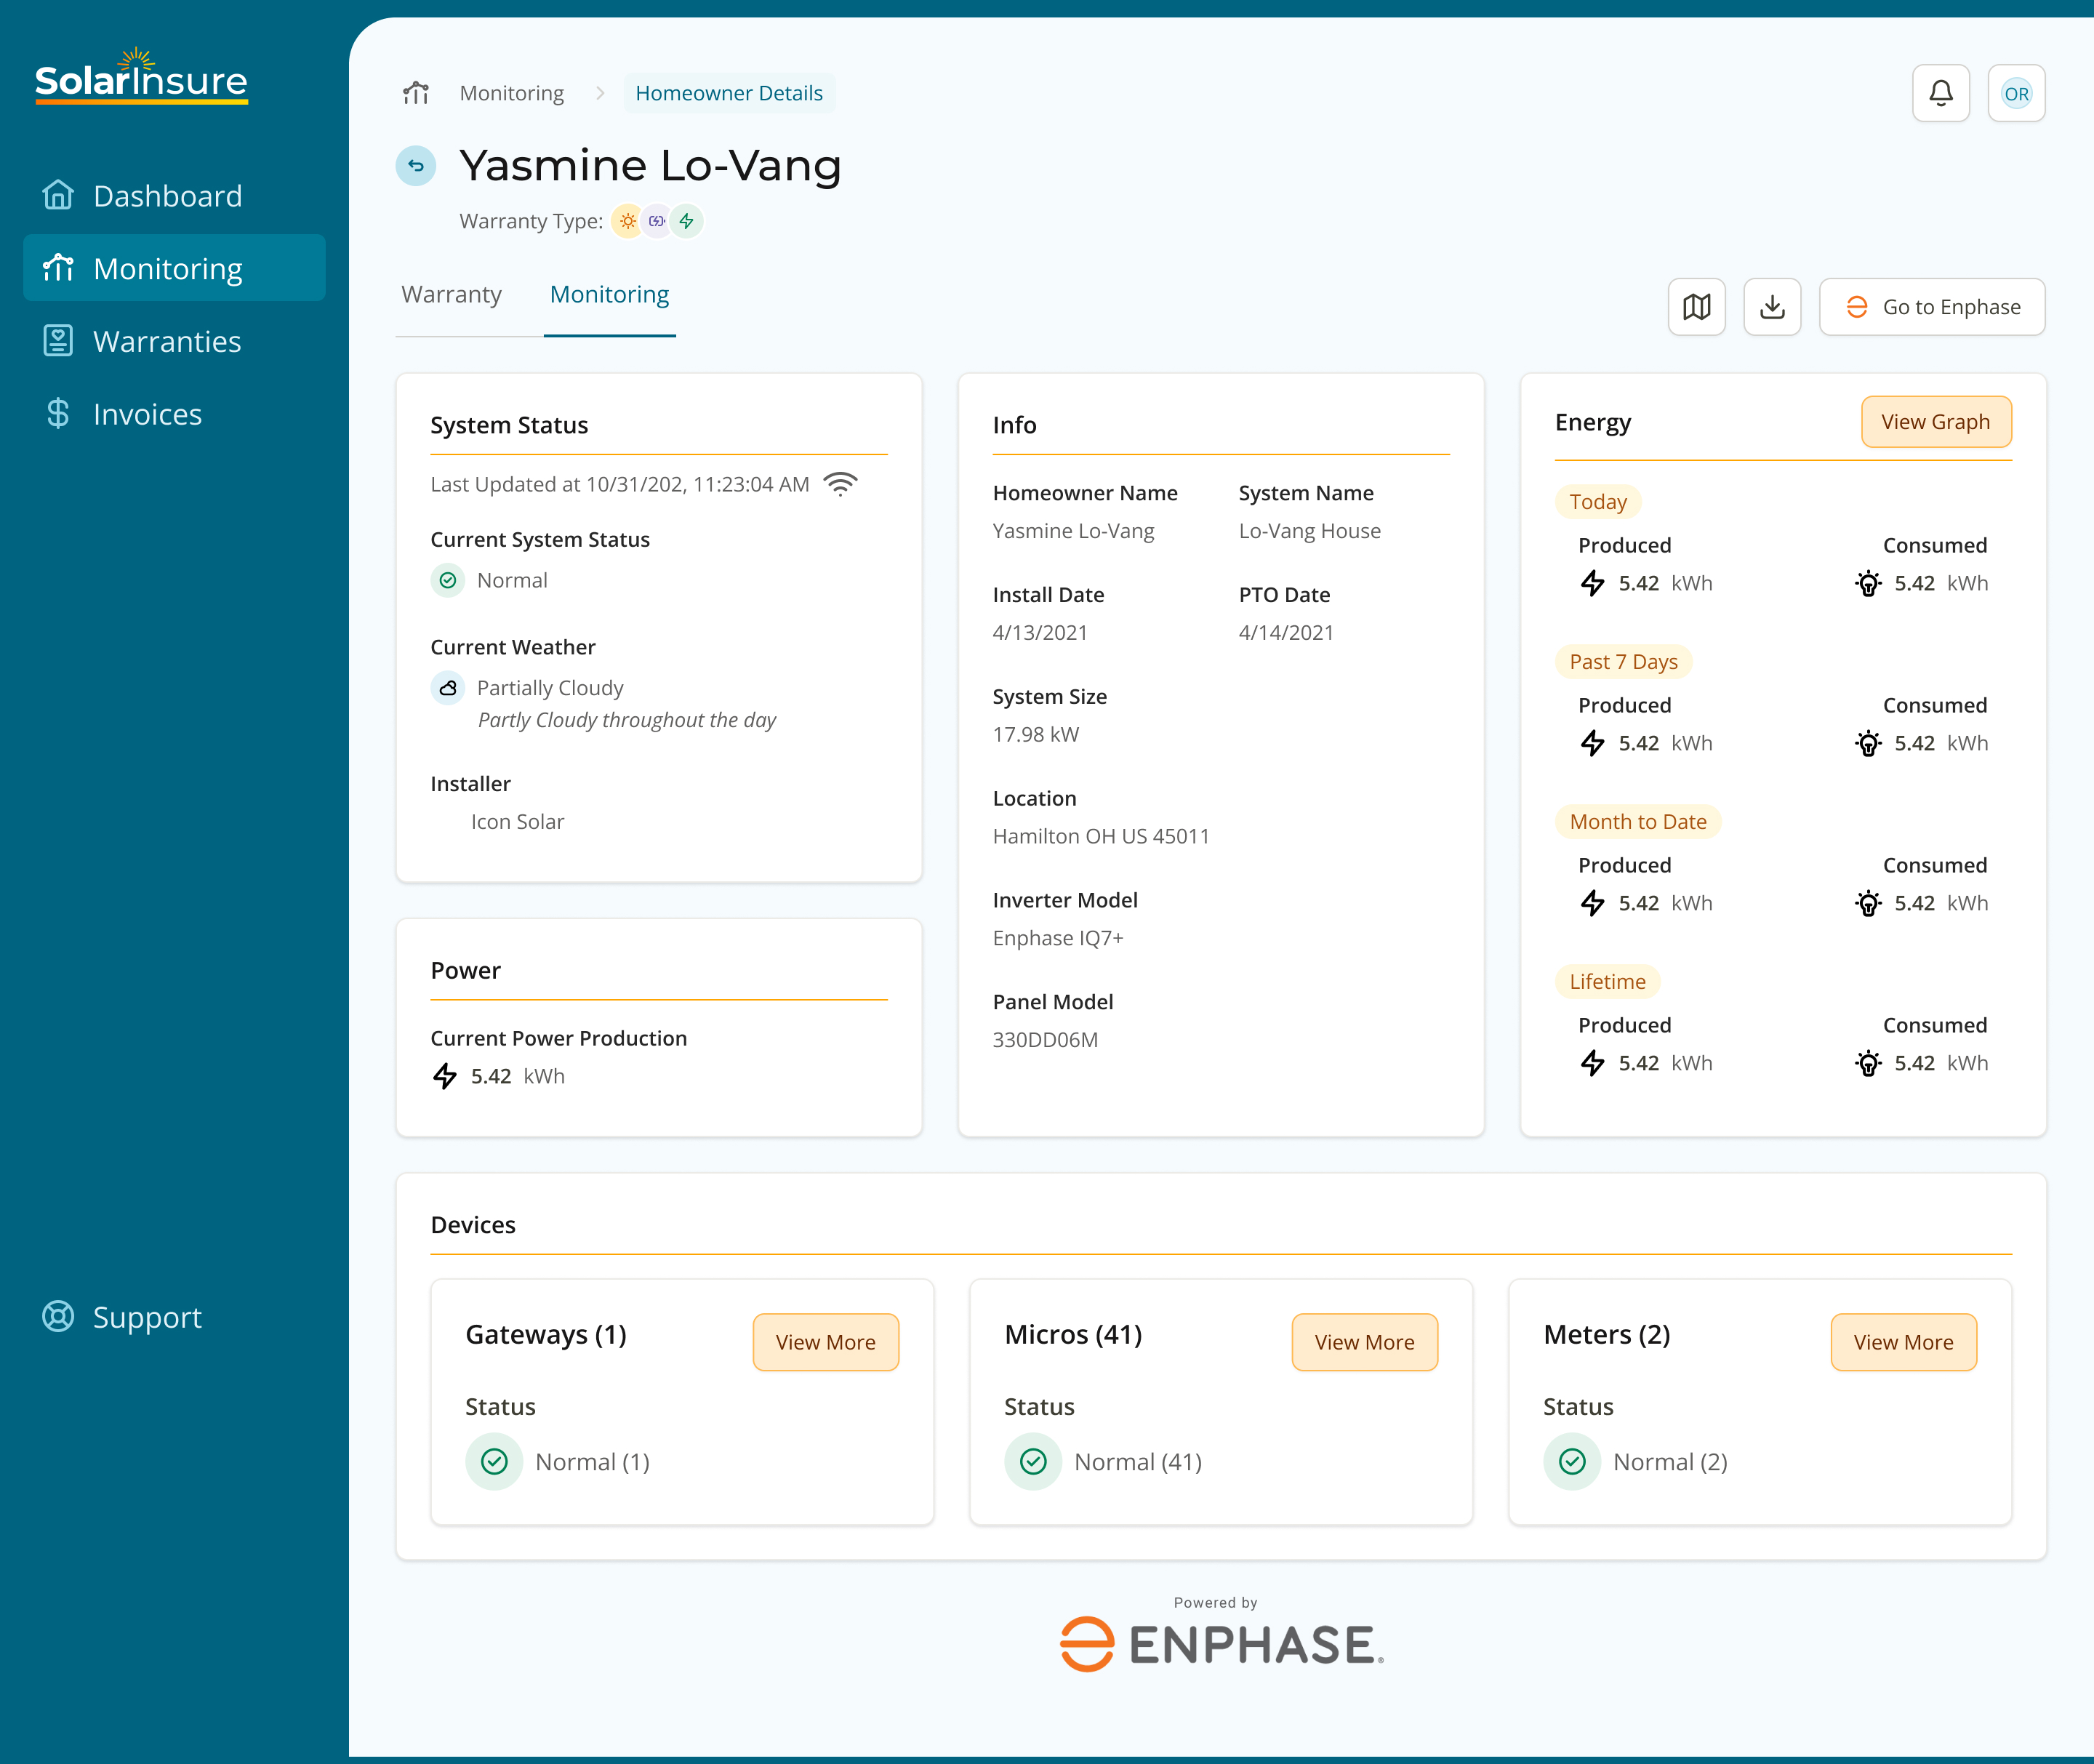This screenshot has height=1764, width=2094.
Task: Select the Monitoring tab
Action: pyautogui.click(x=609, y=295)
